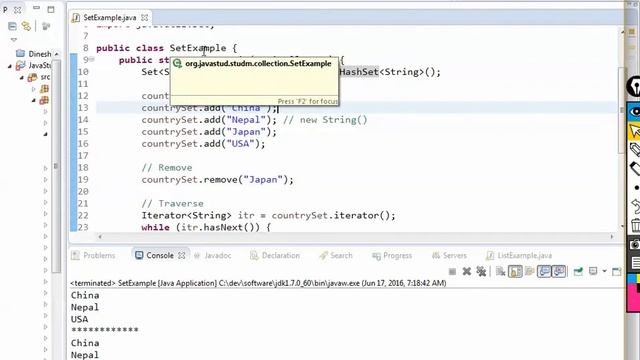The image size is (640, 360).
Task: Click Remove Launch icon in console
Action: [x=467, y=271]
